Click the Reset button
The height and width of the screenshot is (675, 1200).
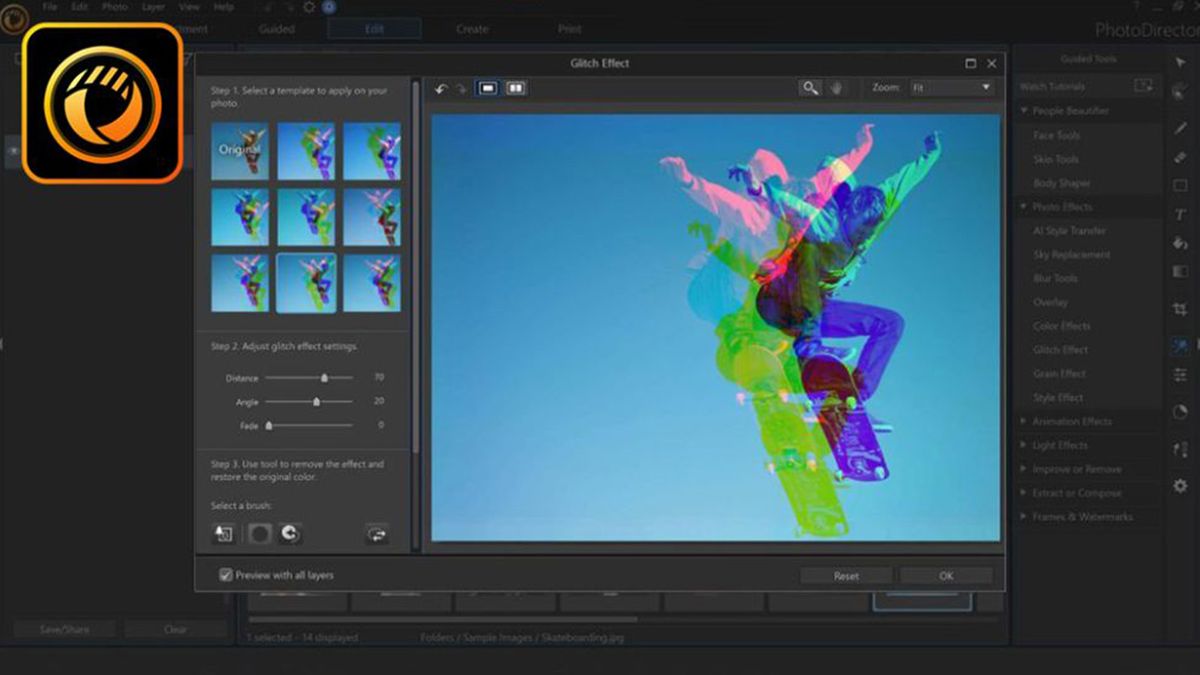pos(846,575)
